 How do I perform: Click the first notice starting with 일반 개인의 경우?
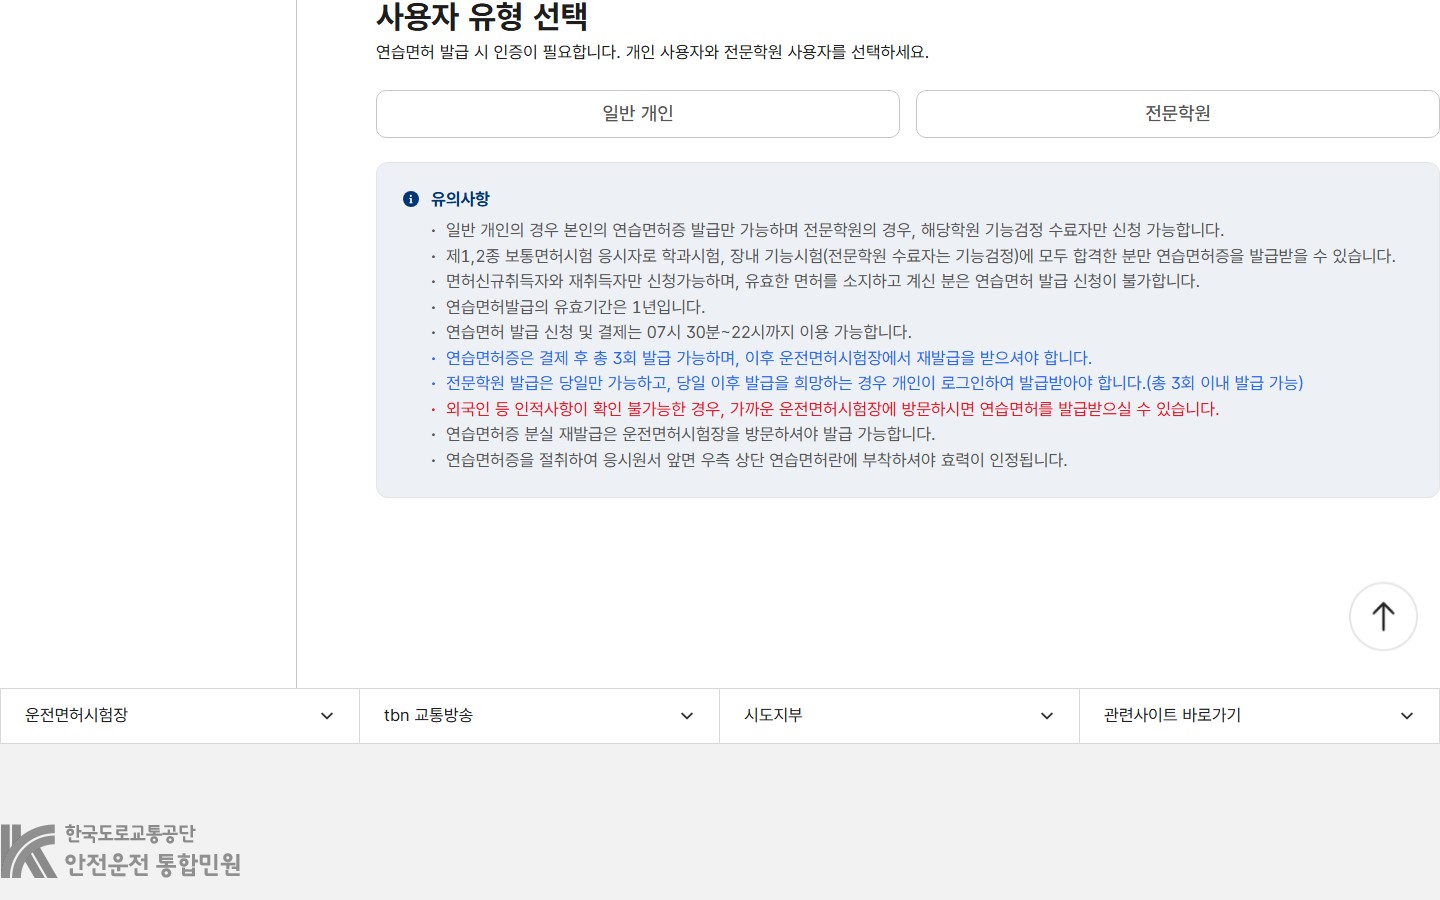(834, 230)
